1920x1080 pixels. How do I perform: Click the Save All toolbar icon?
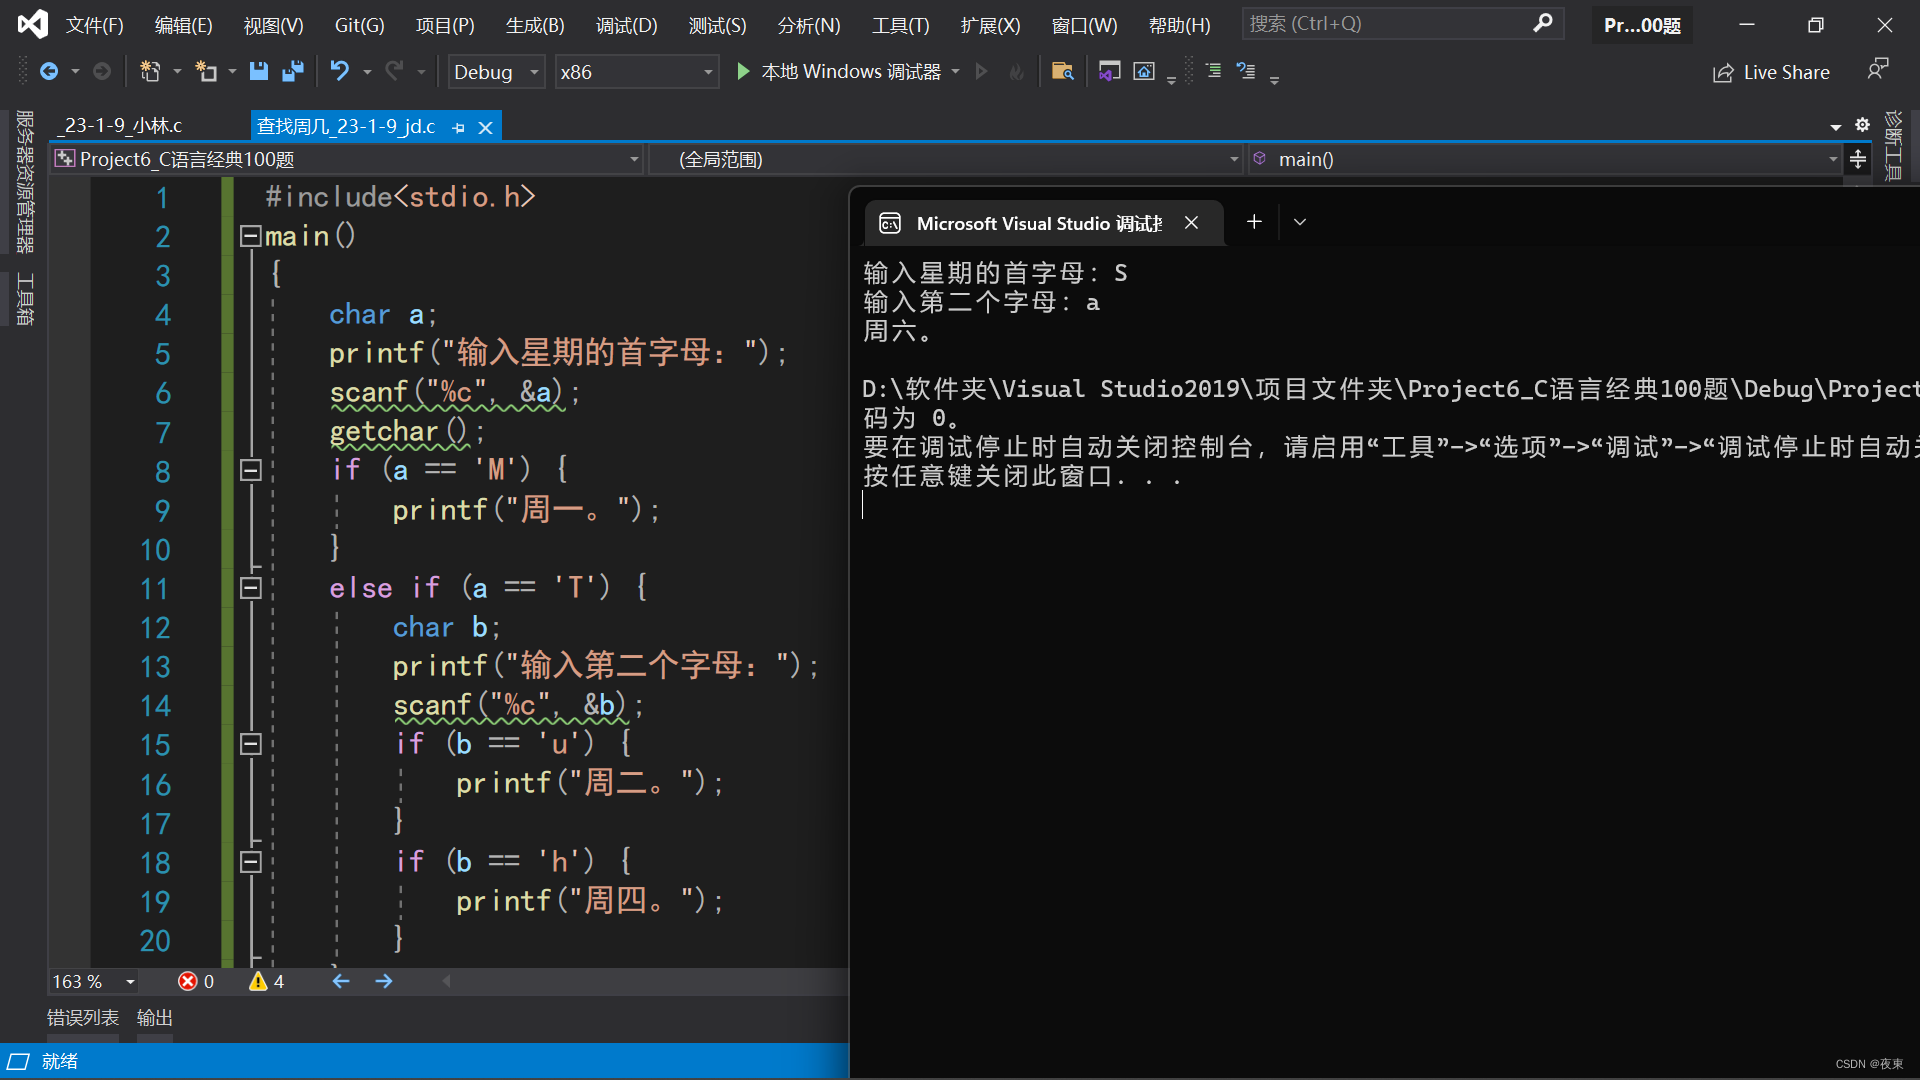[x=293, y=71]
